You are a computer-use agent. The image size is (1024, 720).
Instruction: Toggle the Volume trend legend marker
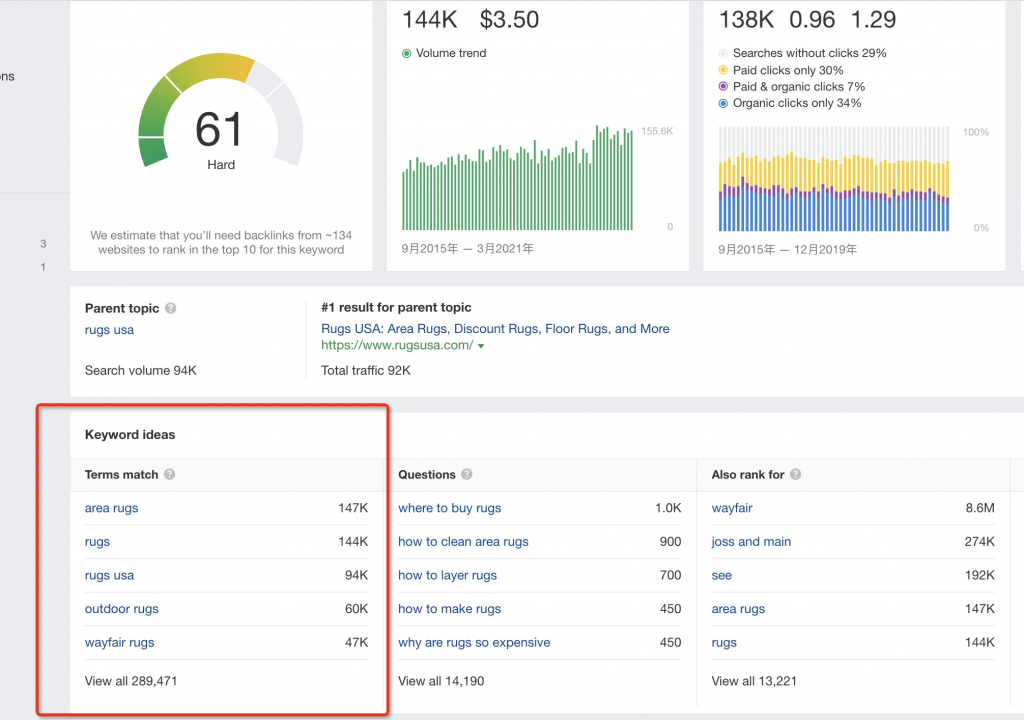coord(406,54)
